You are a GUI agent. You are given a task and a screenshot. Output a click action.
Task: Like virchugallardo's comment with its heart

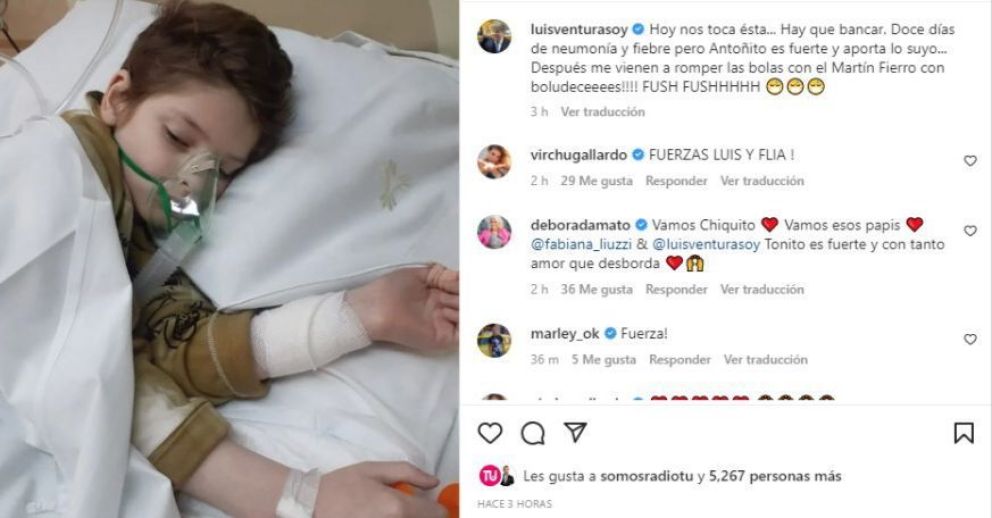pos(970,161)
